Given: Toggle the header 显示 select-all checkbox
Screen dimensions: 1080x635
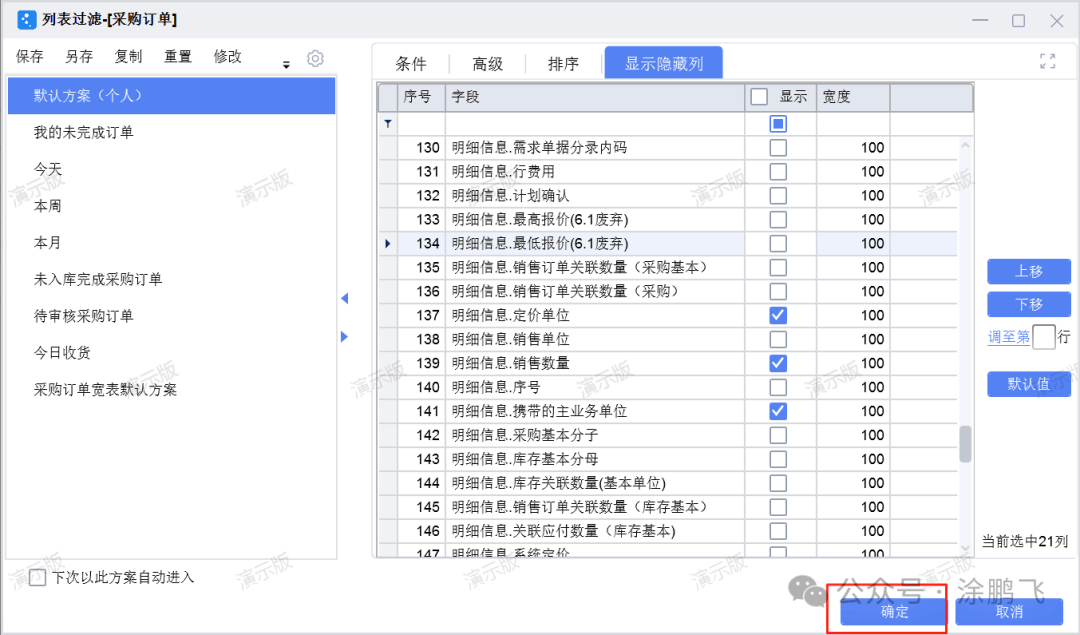Looking at the screenshot, I should point(760,97).
